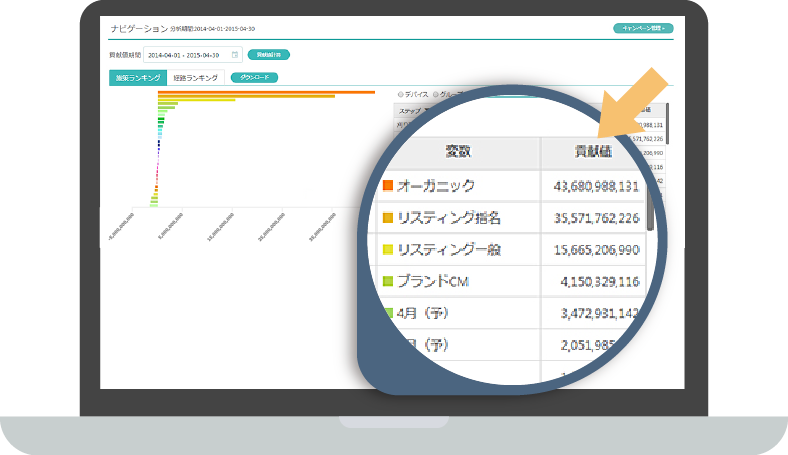Click the orange swatch beside オーガニック
Image resolution: width=788 pixels, height=455 pixels.
(387, 186)
